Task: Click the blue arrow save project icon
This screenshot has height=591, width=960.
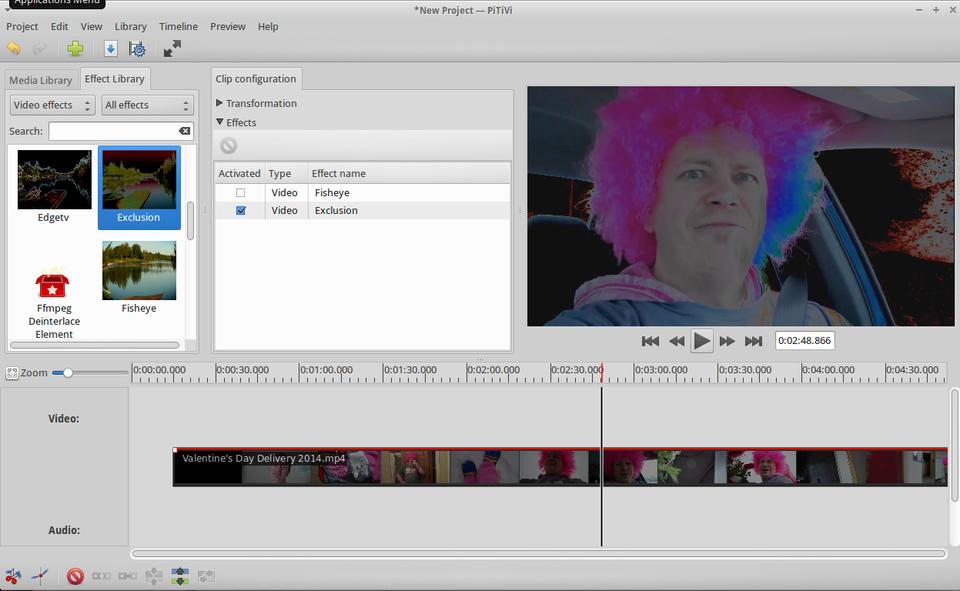Action: (x=110, y=48)
